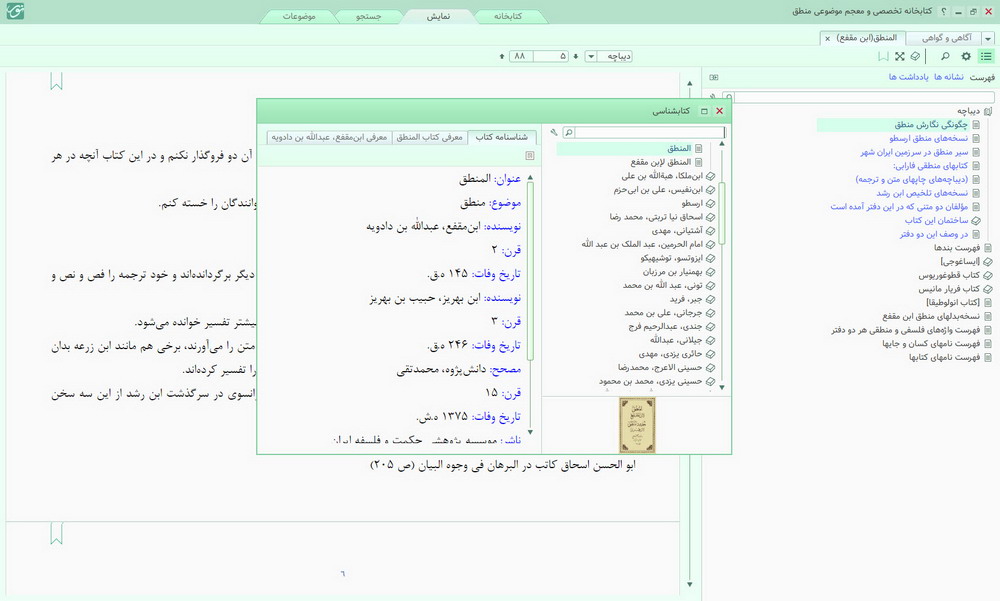Select the فهرست index tab label
Screen dimensions: 1000x601
point(982,77)
